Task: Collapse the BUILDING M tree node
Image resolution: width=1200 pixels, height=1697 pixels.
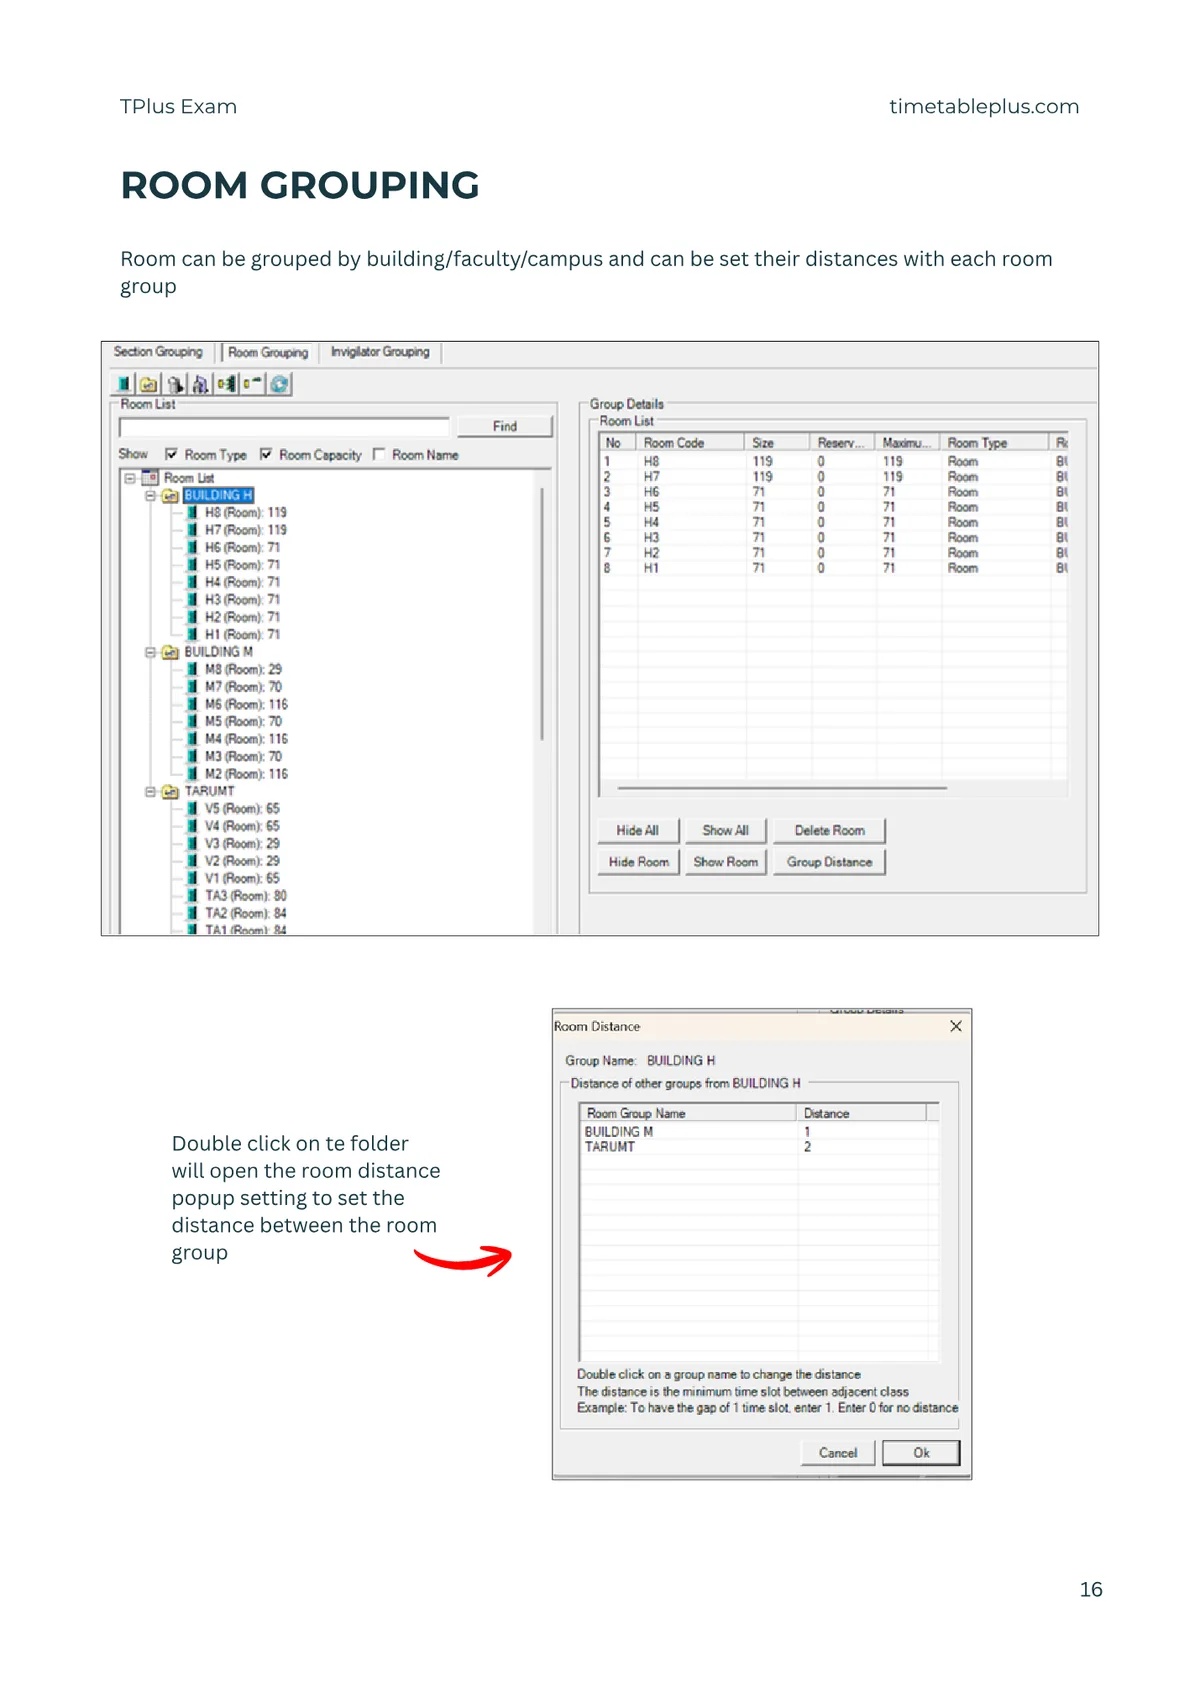Action: click(x=150, y=652)
